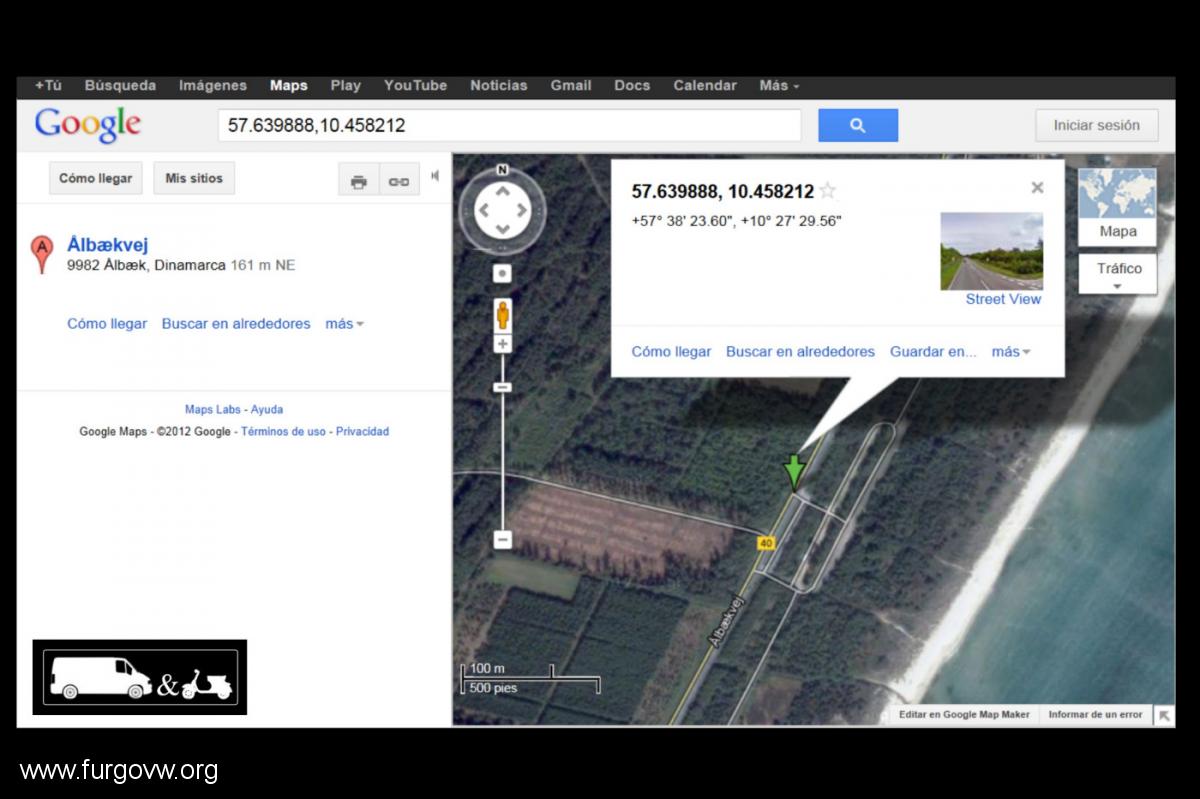
Task: Open Gmail in top bar
Action: [571, 85]
